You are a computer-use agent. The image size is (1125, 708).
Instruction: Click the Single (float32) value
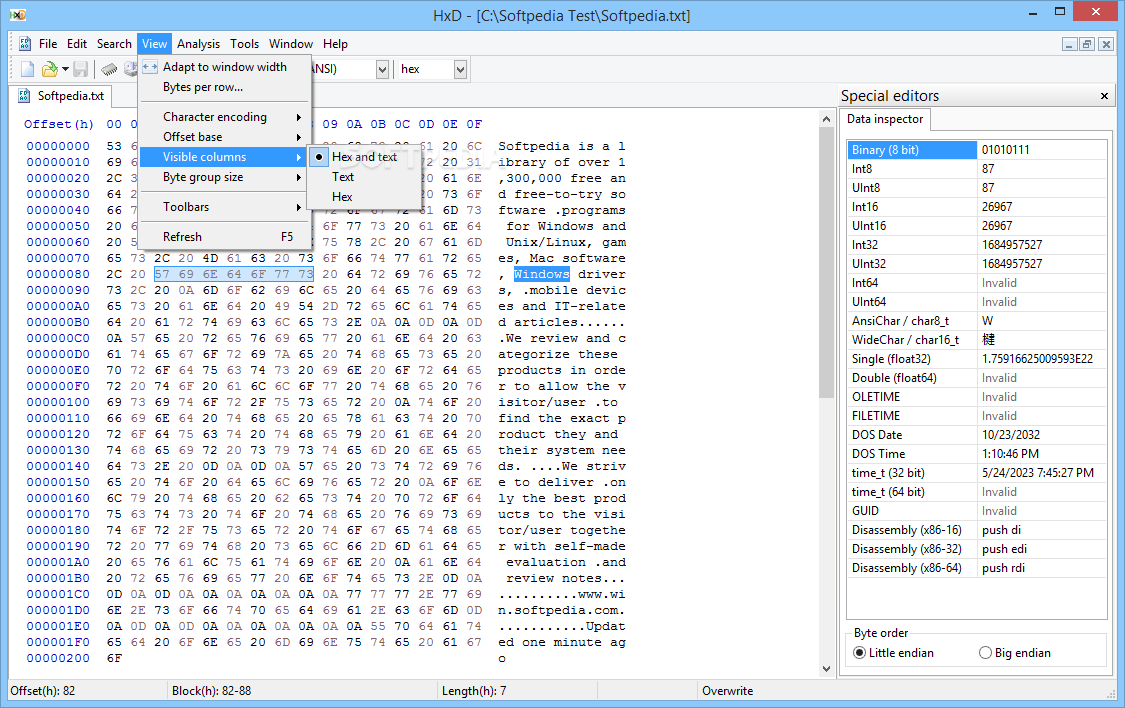pyautogui.click(x=1037, y=359)
